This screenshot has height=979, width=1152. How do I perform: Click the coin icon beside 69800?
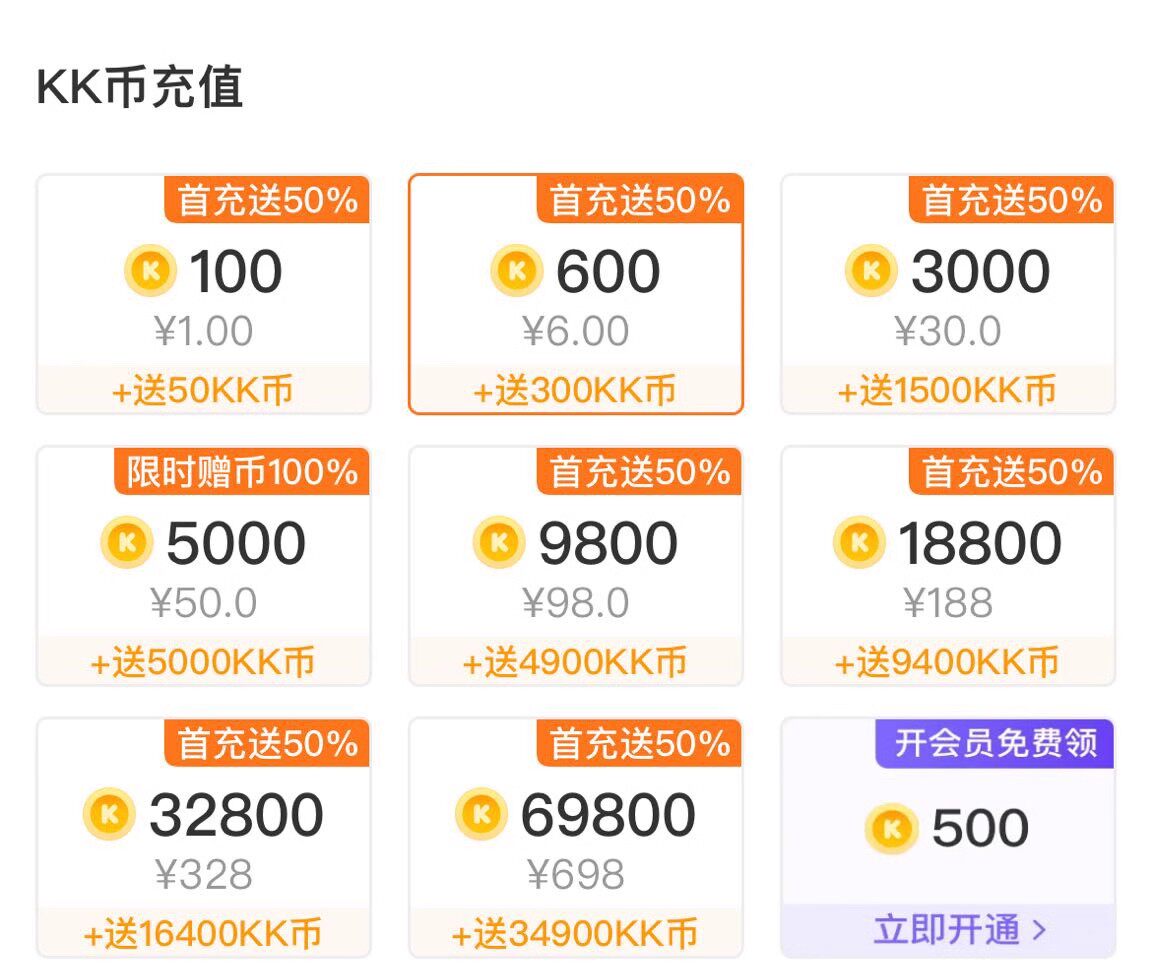(481, 815)
